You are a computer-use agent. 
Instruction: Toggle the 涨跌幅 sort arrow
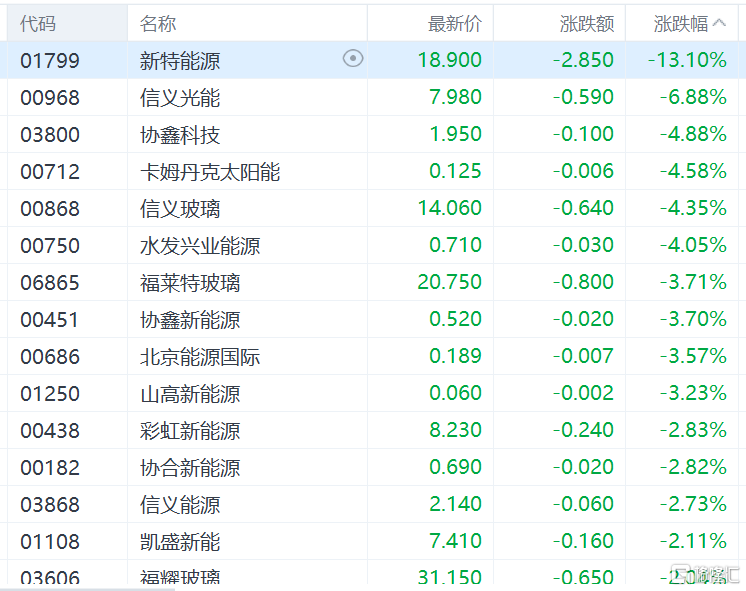719,23
